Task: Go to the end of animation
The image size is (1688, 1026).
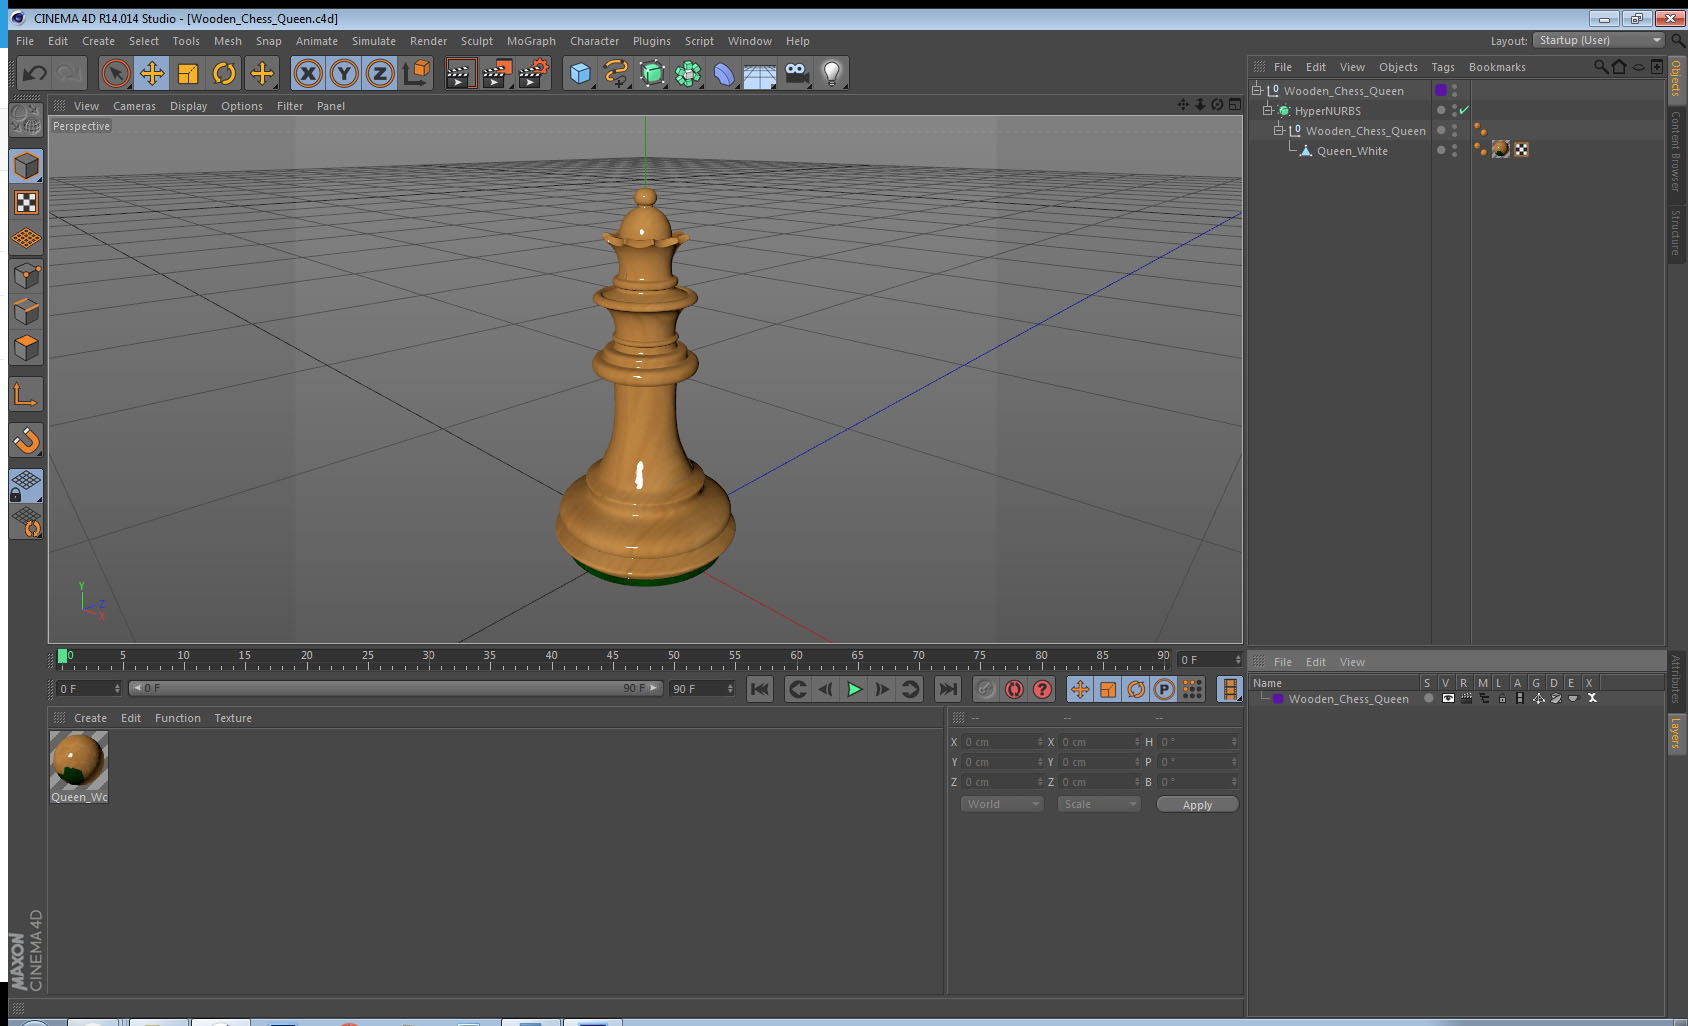Action: click(x=948, y=689)
